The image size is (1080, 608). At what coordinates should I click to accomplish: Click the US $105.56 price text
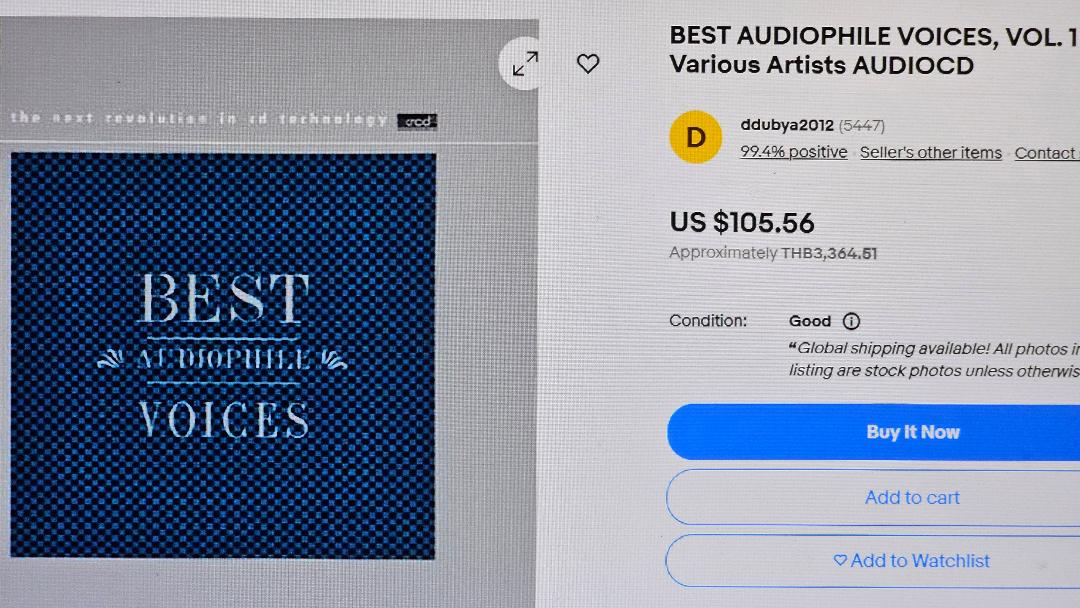742,222
